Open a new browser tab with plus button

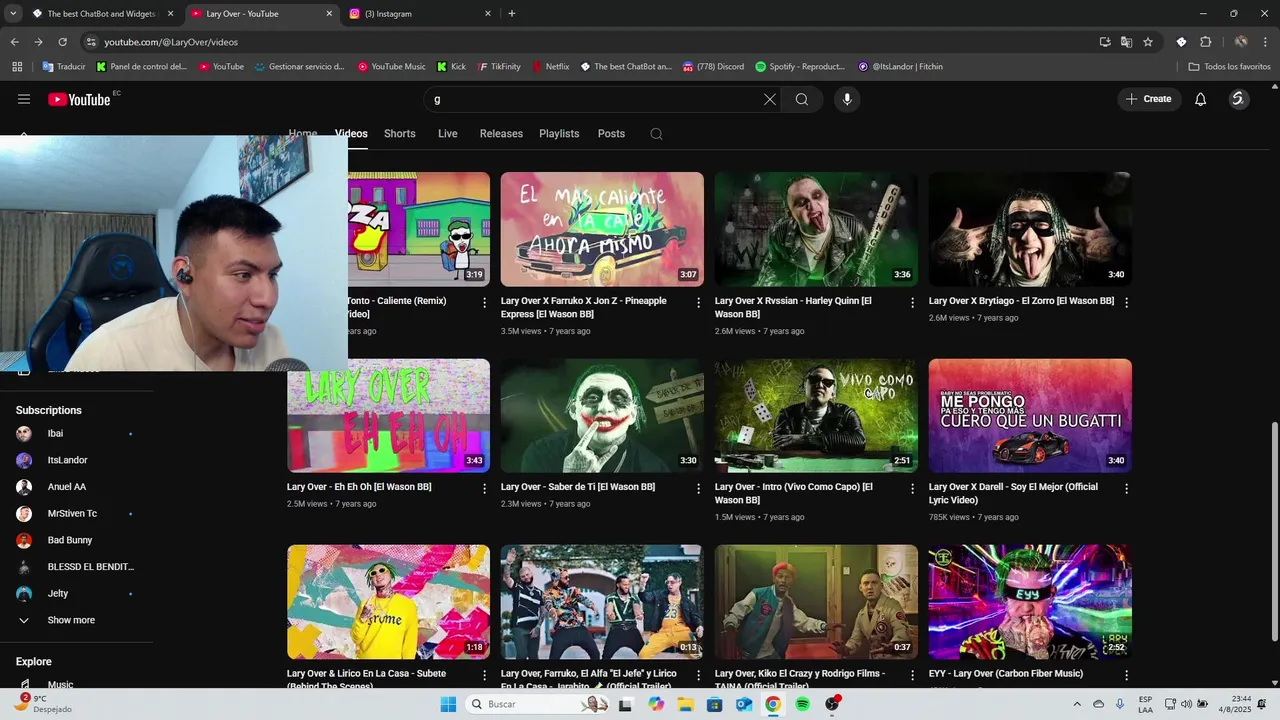512,14
